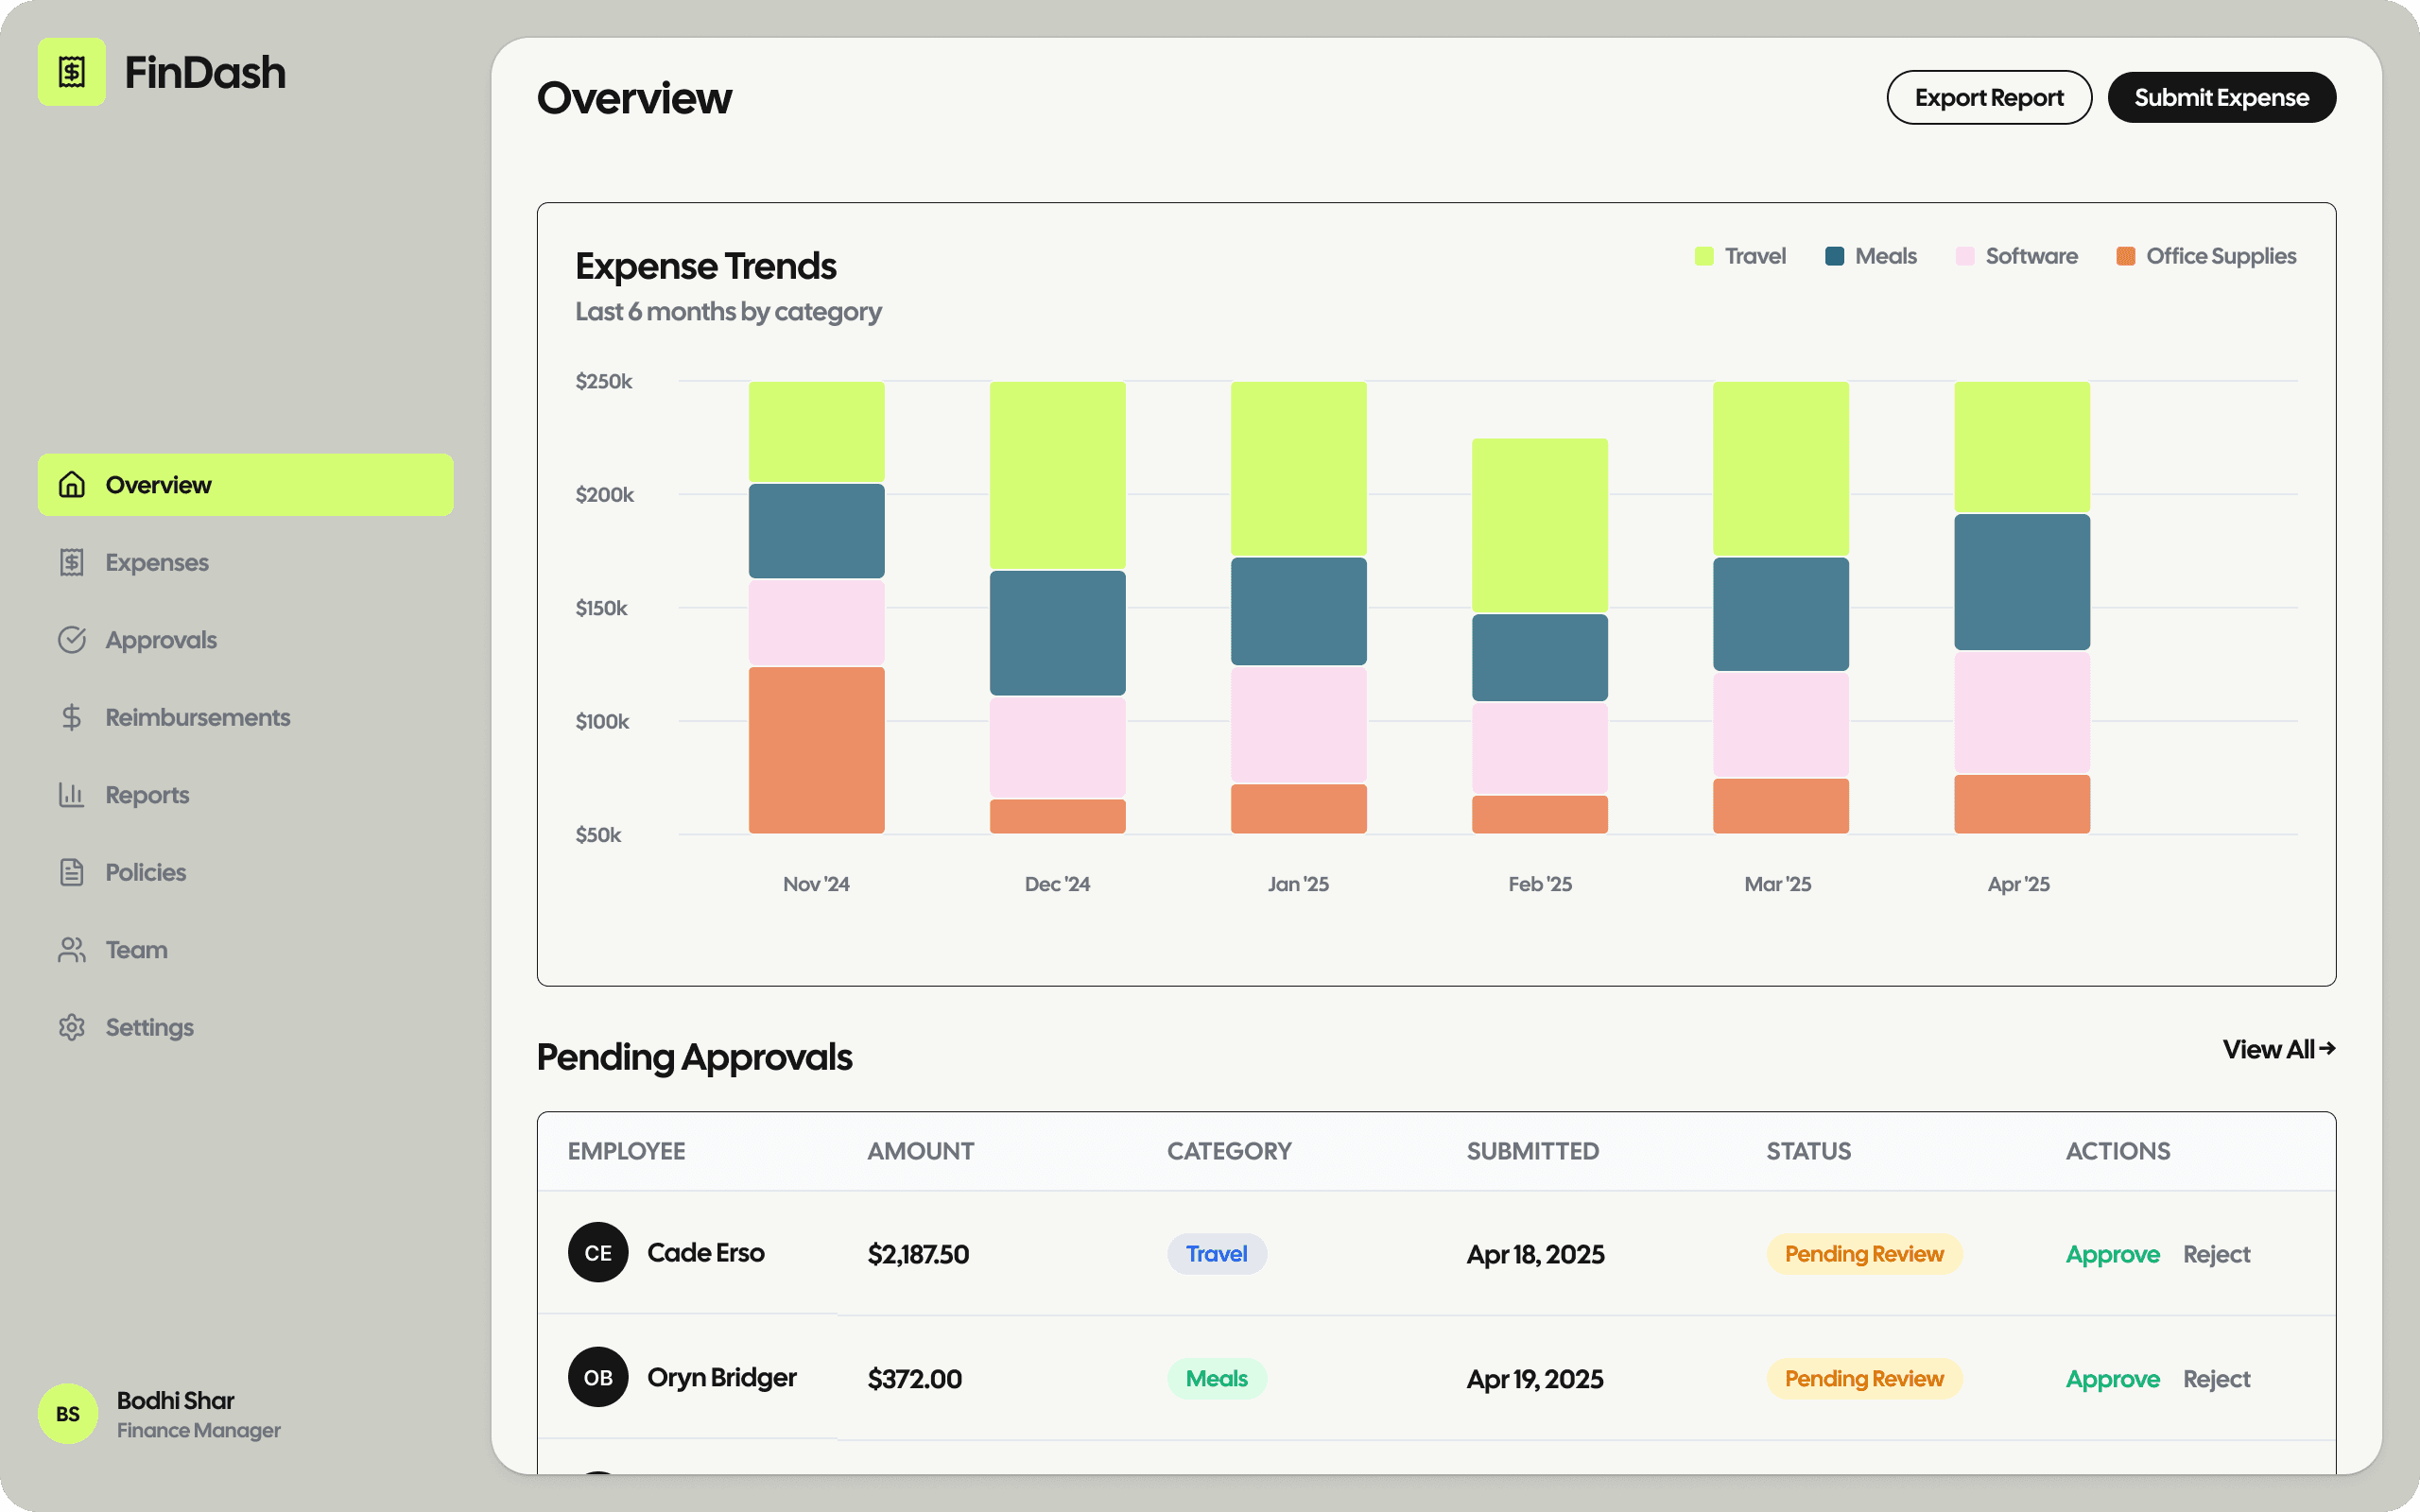Click the Apr '25 Meals bar segment
Screen dimensions: 2420x1512
[x=2022, y=582]
